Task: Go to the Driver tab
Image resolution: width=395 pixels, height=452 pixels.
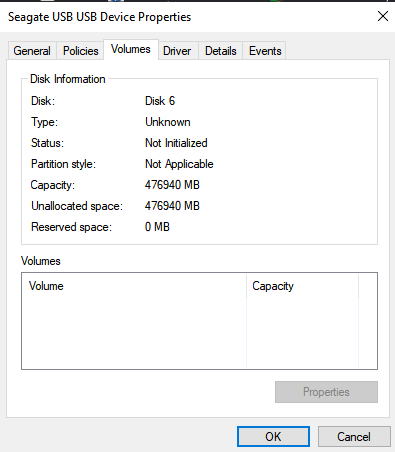Action: [177, 51]
